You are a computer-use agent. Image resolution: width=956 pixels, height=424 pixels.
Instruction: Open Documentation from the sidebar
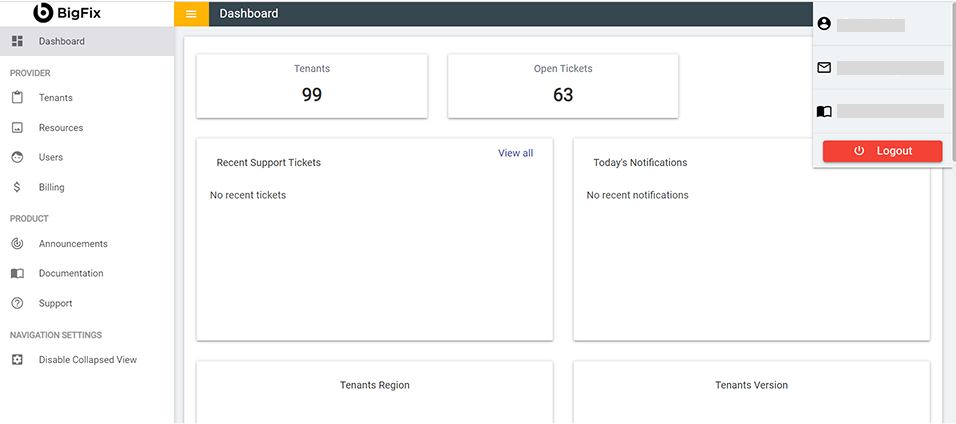(x=87, y=273)
